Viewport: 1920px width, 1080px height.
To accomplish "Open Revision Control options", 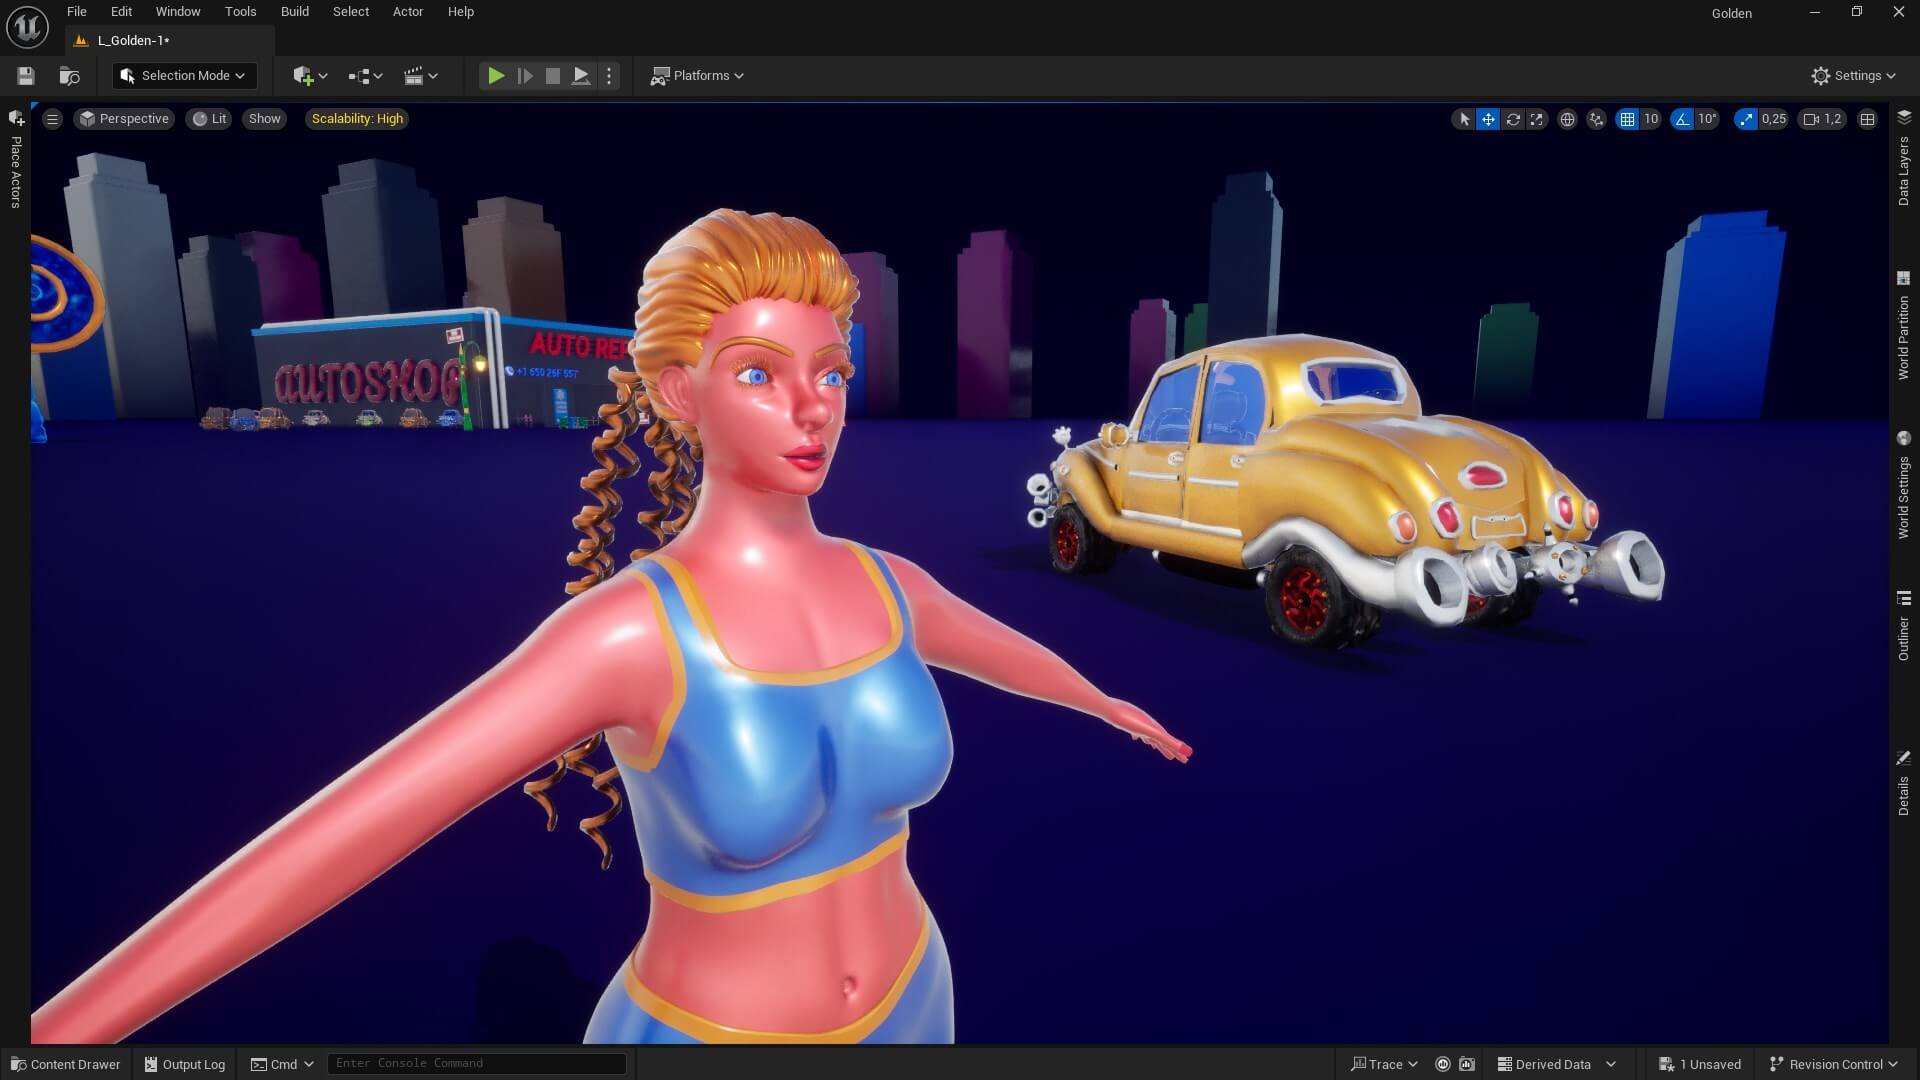I will click(1834, 1064).
